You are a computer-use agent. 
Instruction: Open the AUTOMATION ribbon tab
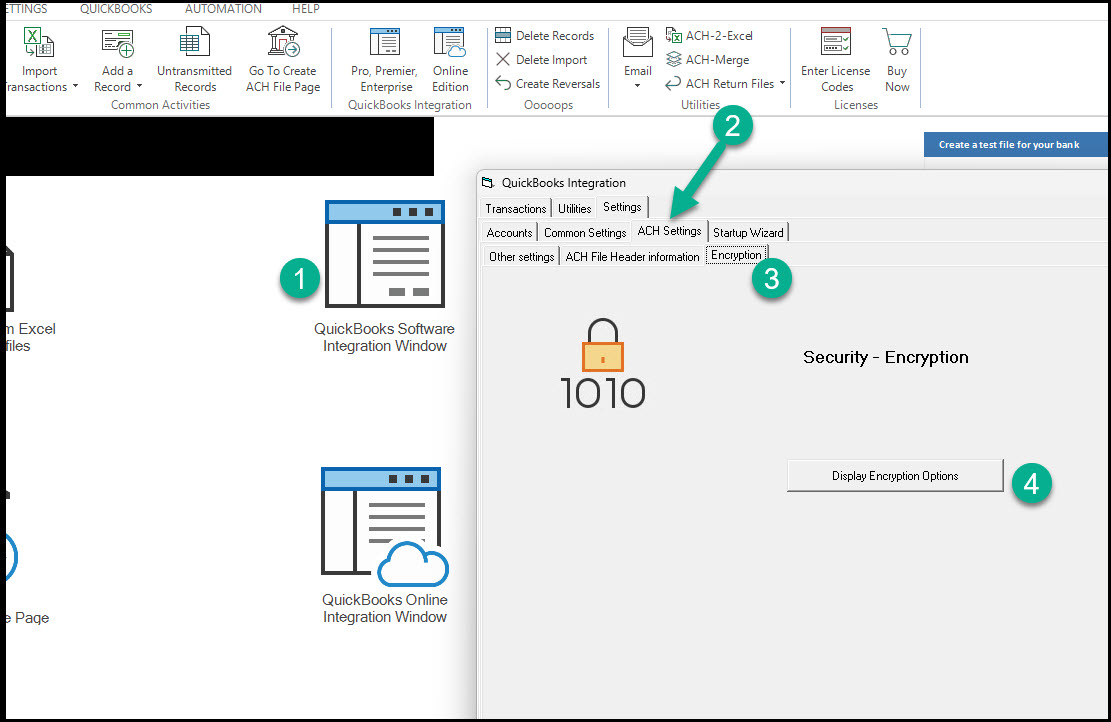point(223,9)
